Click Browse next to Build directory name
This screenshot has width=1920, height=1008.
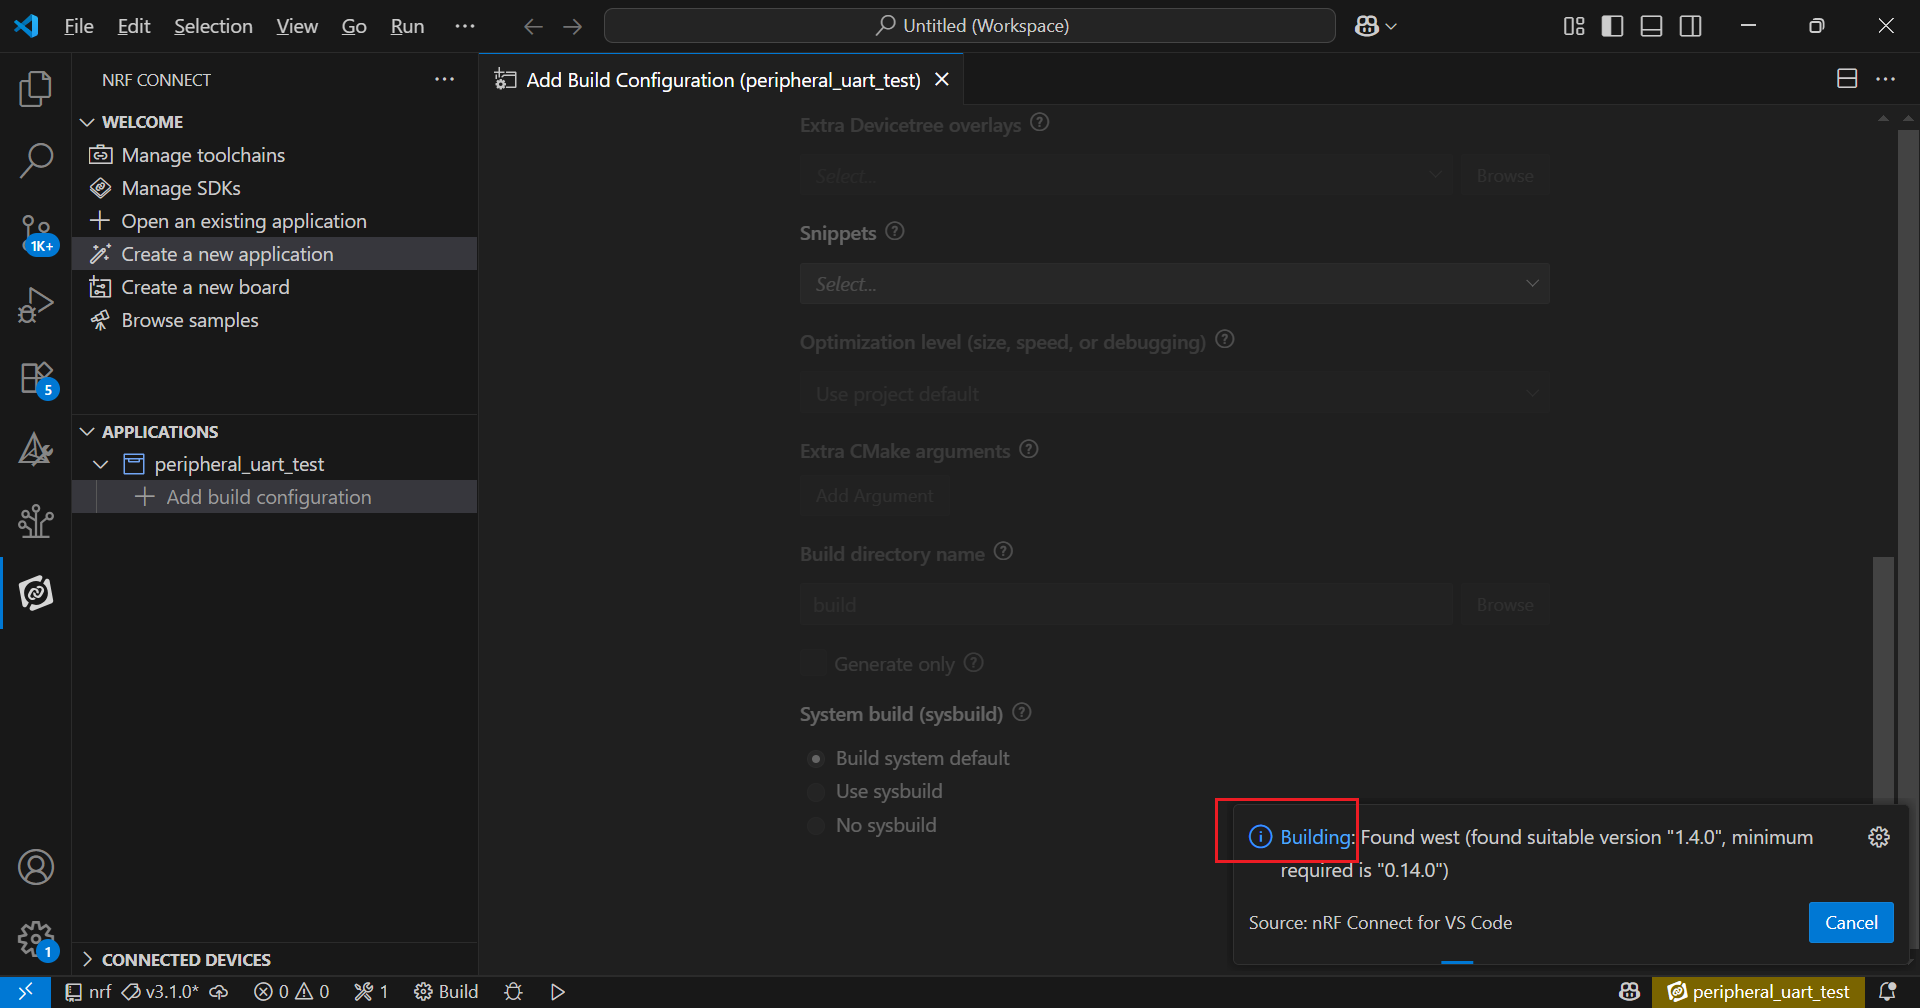[1505, 605]
